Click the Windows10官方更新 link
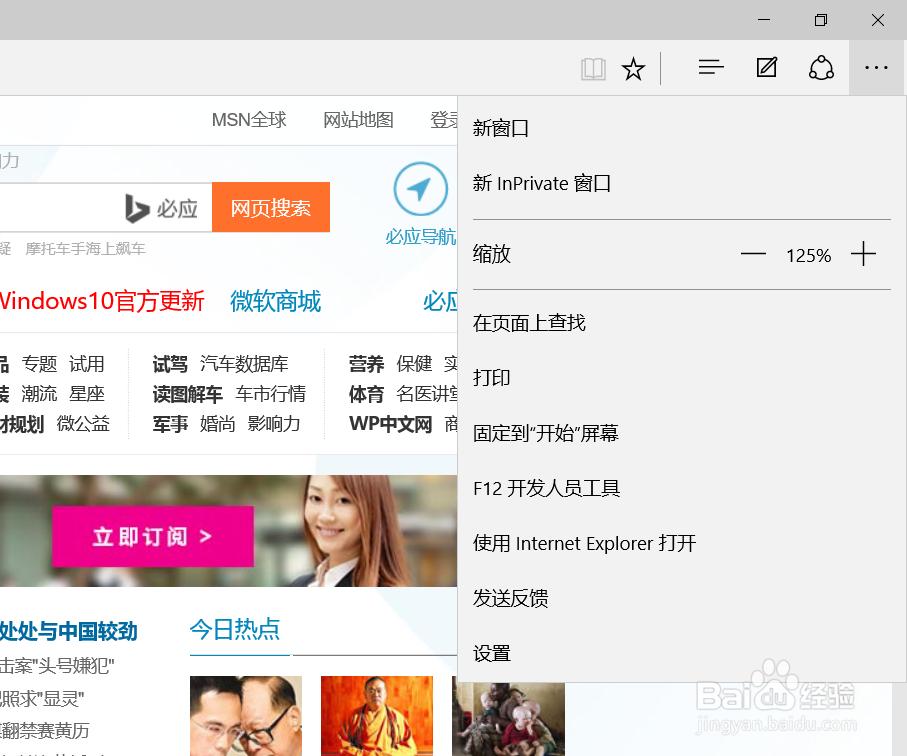907x756 pixels. tap(101, 301)
